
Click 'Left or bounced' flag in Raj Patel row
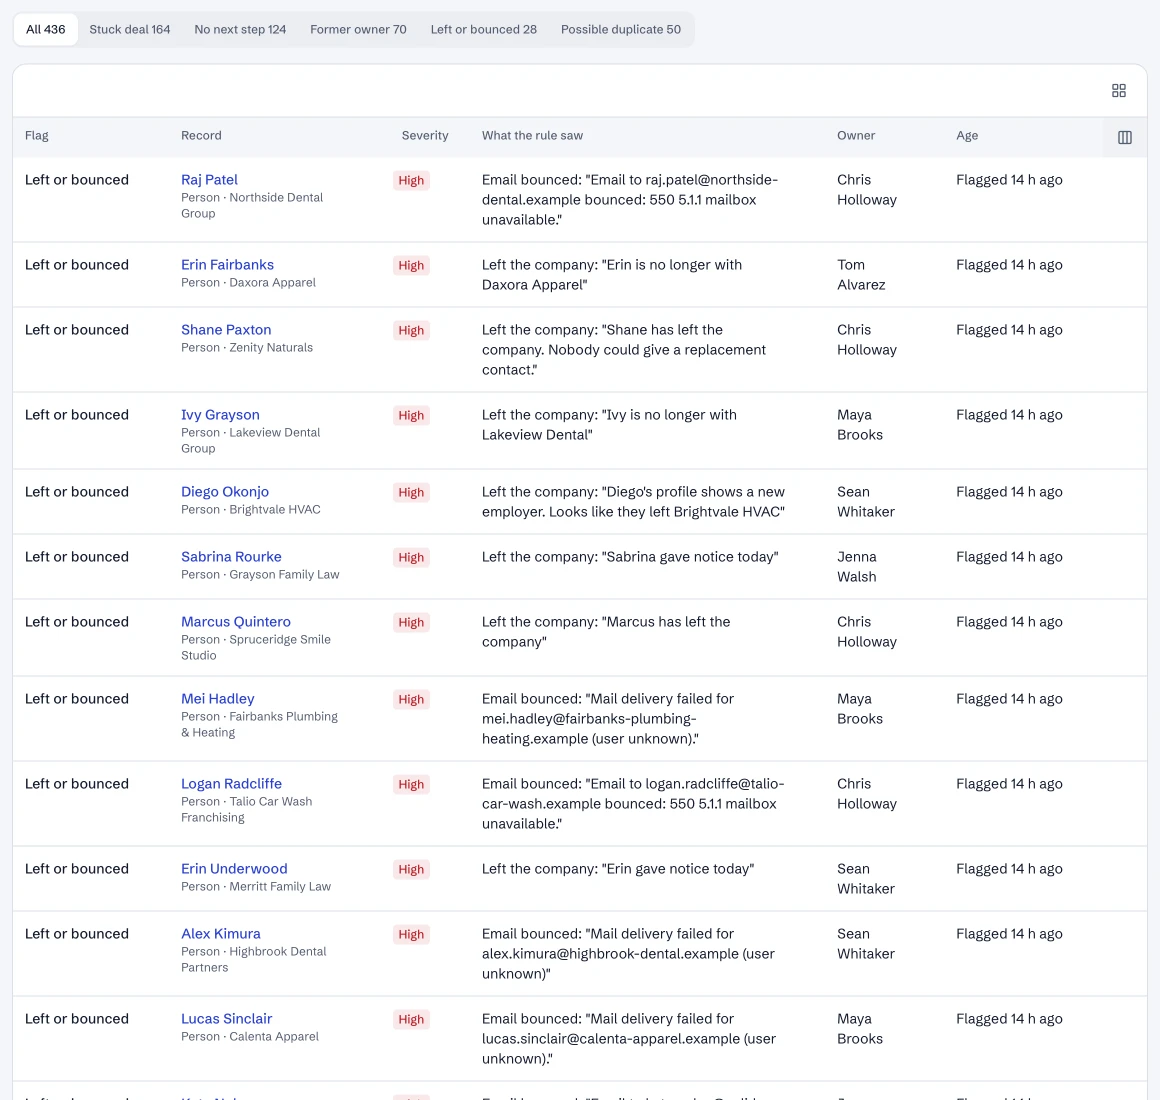tap(77, 180)
